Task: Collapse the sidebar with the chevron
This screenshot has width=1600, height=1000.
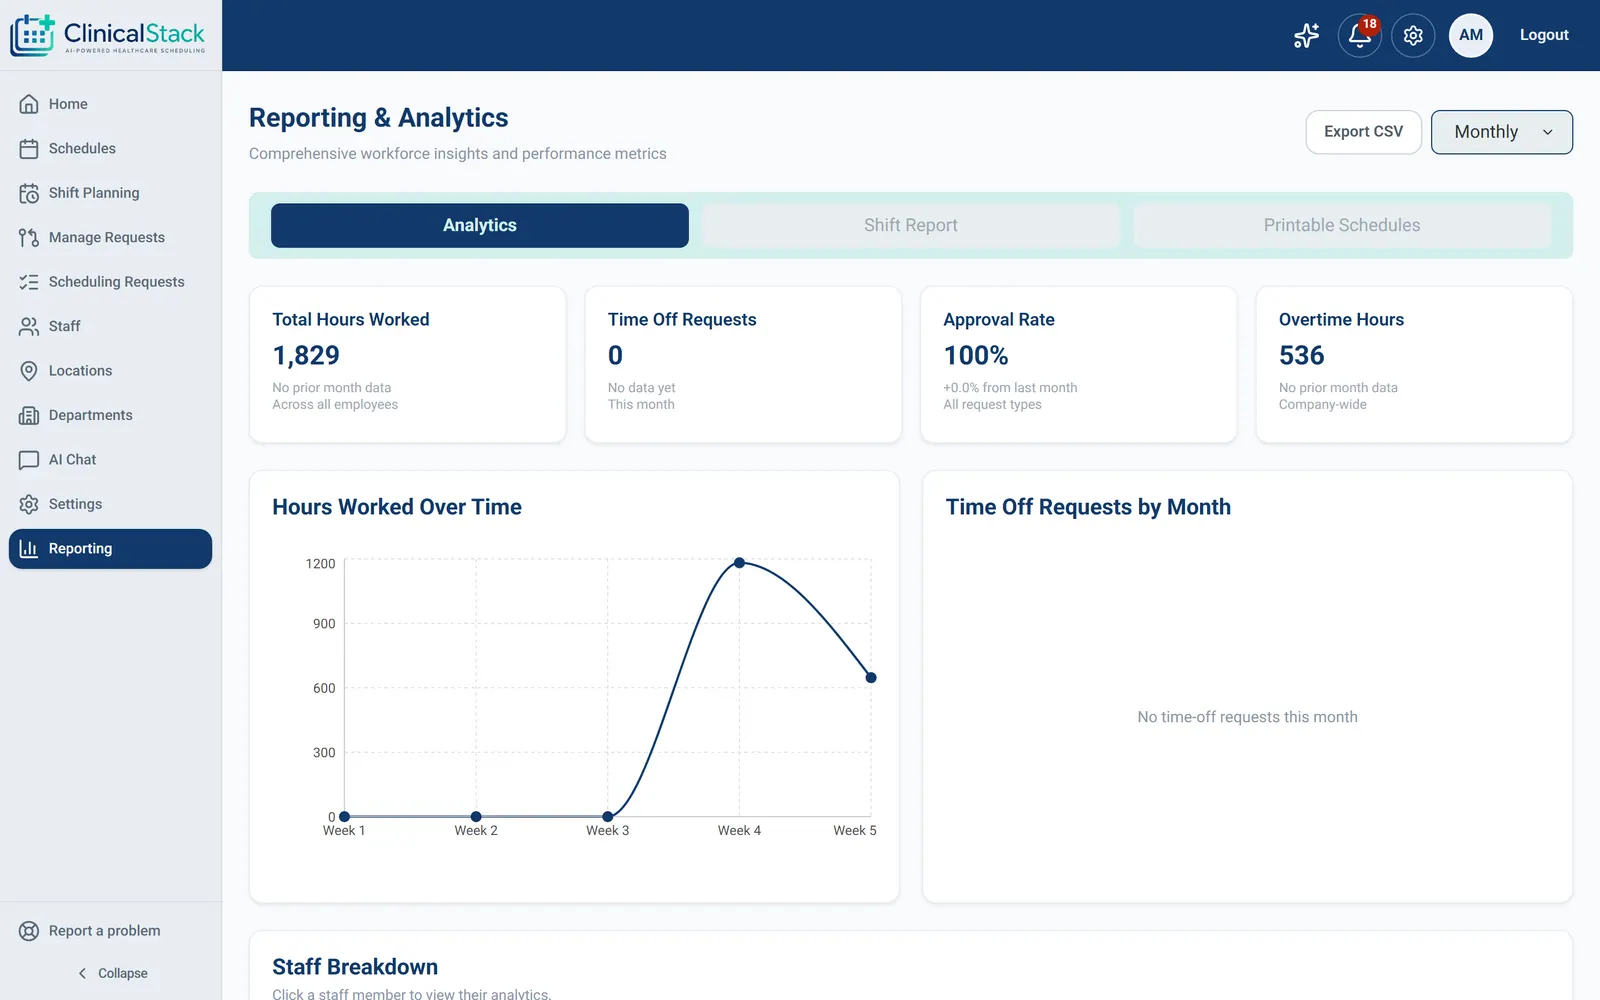Action: (82, 973)
